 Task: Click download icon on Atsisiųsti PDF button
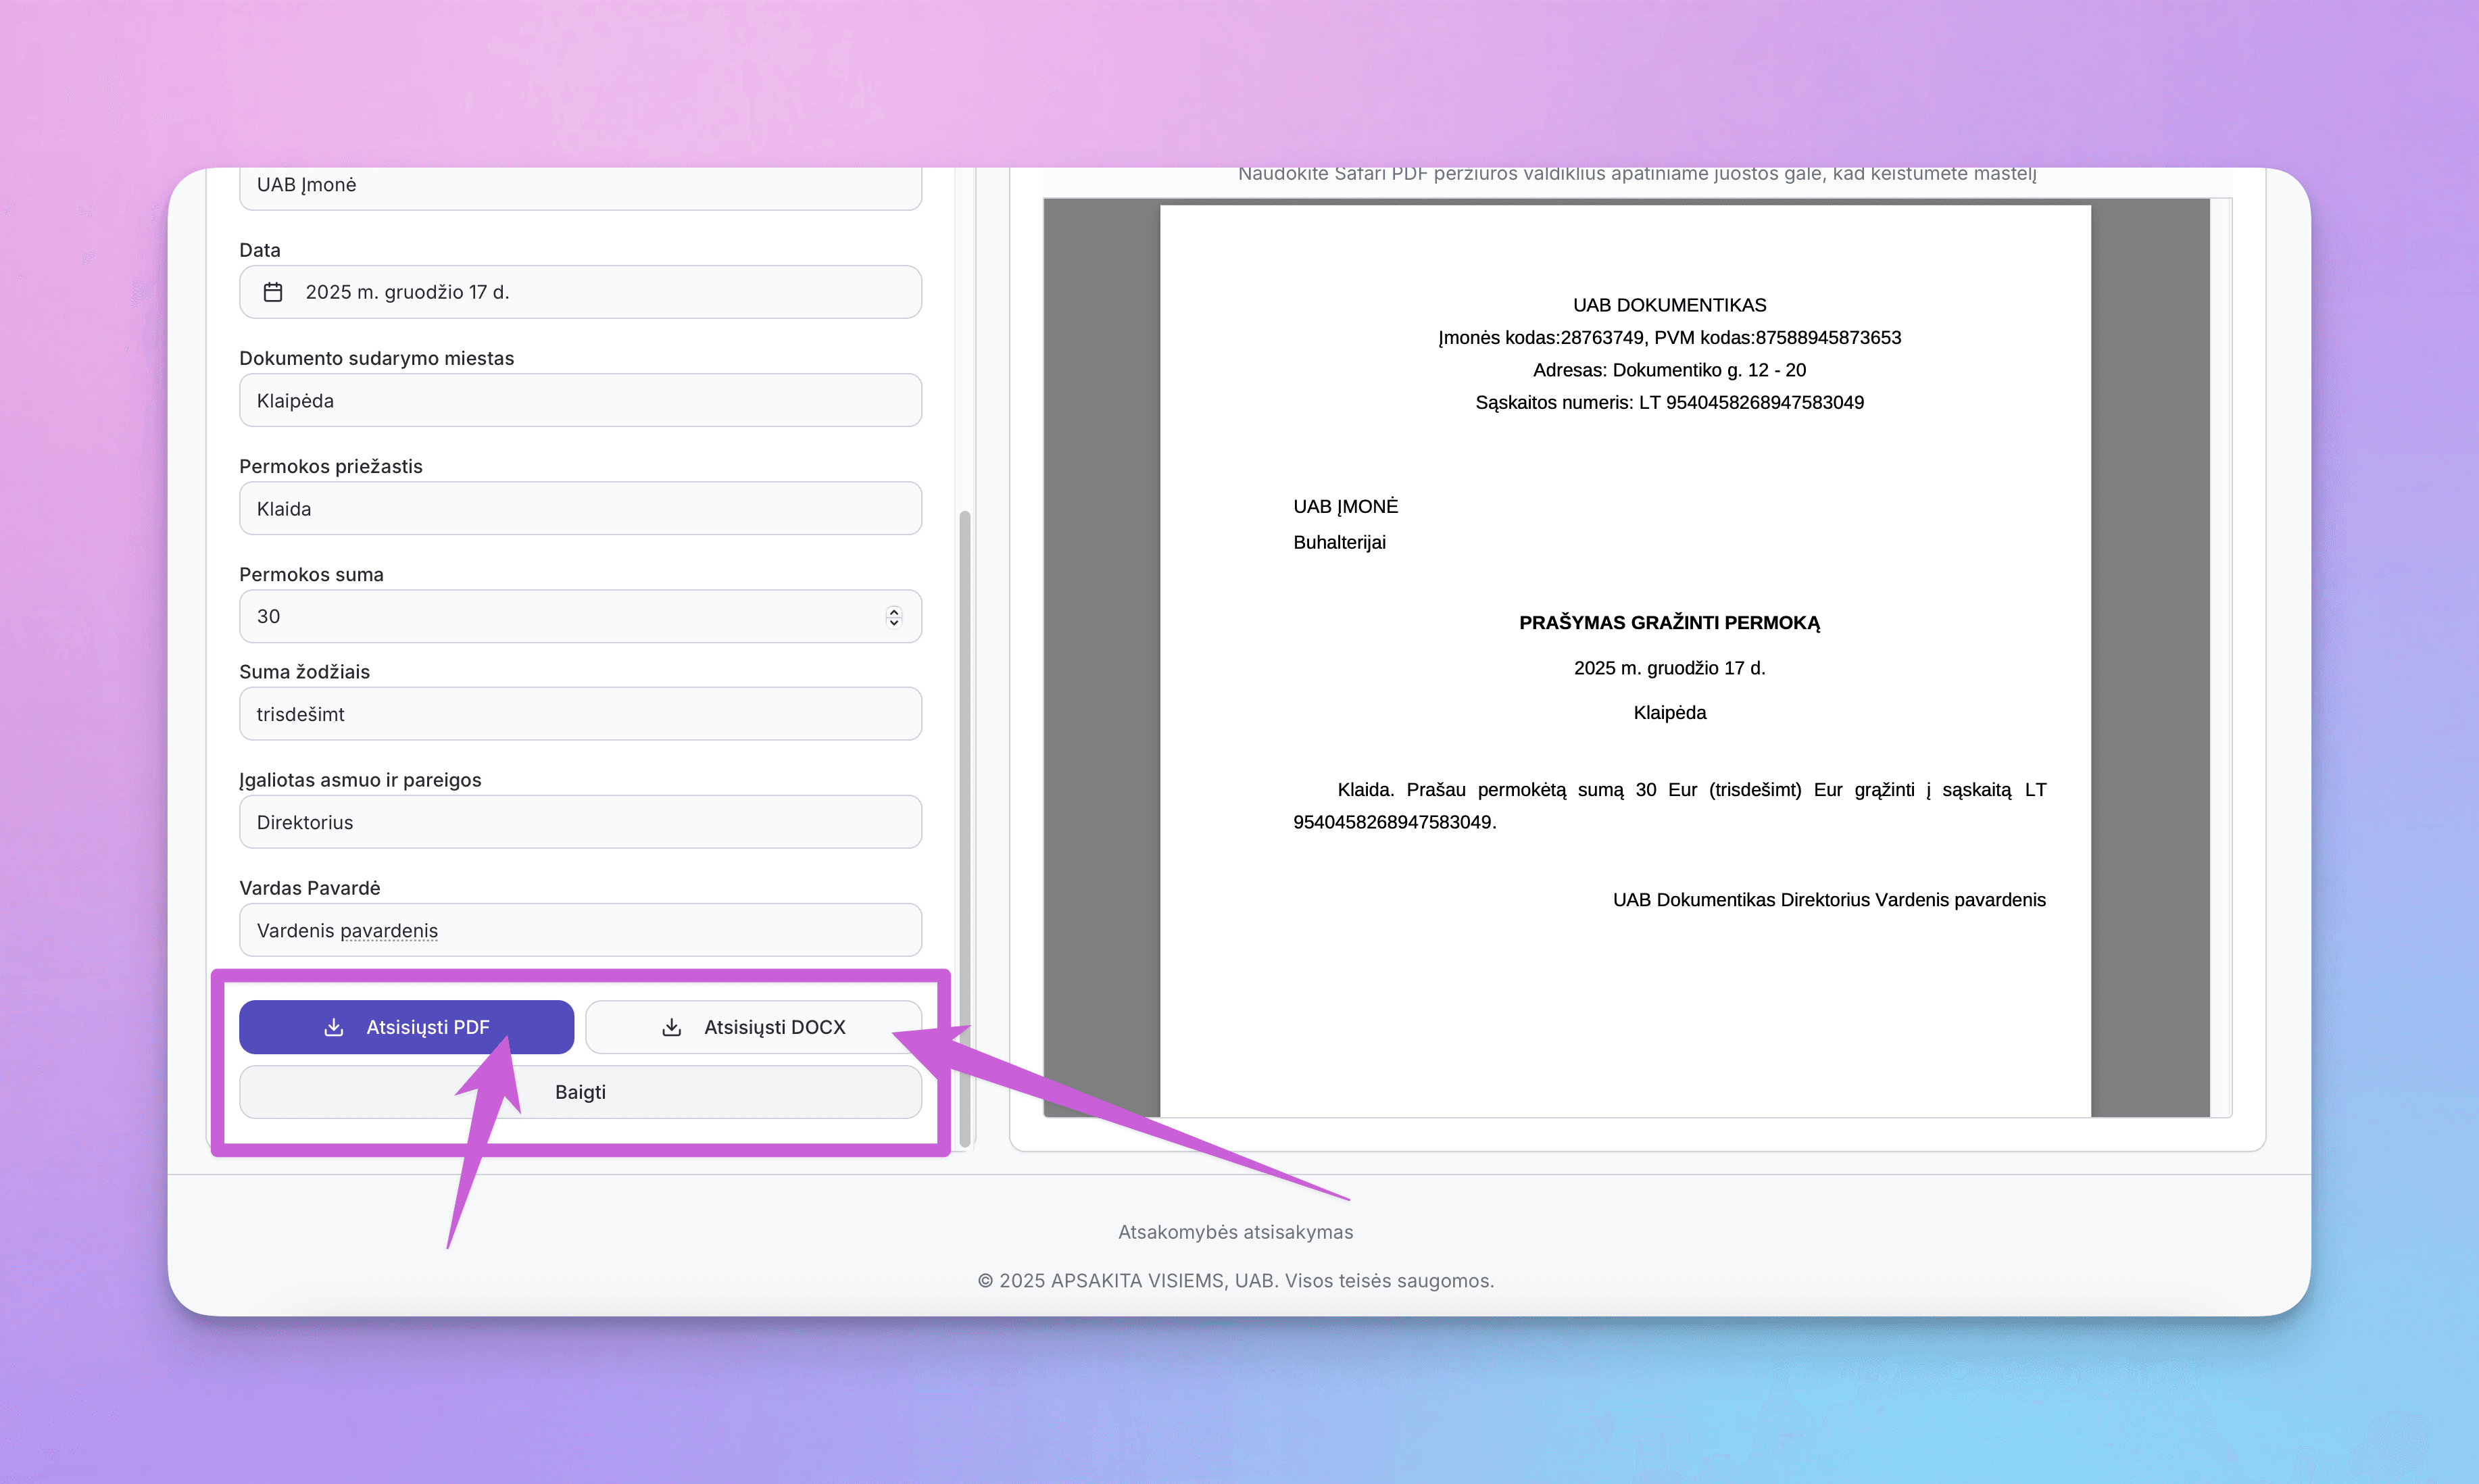(334, 1027)
